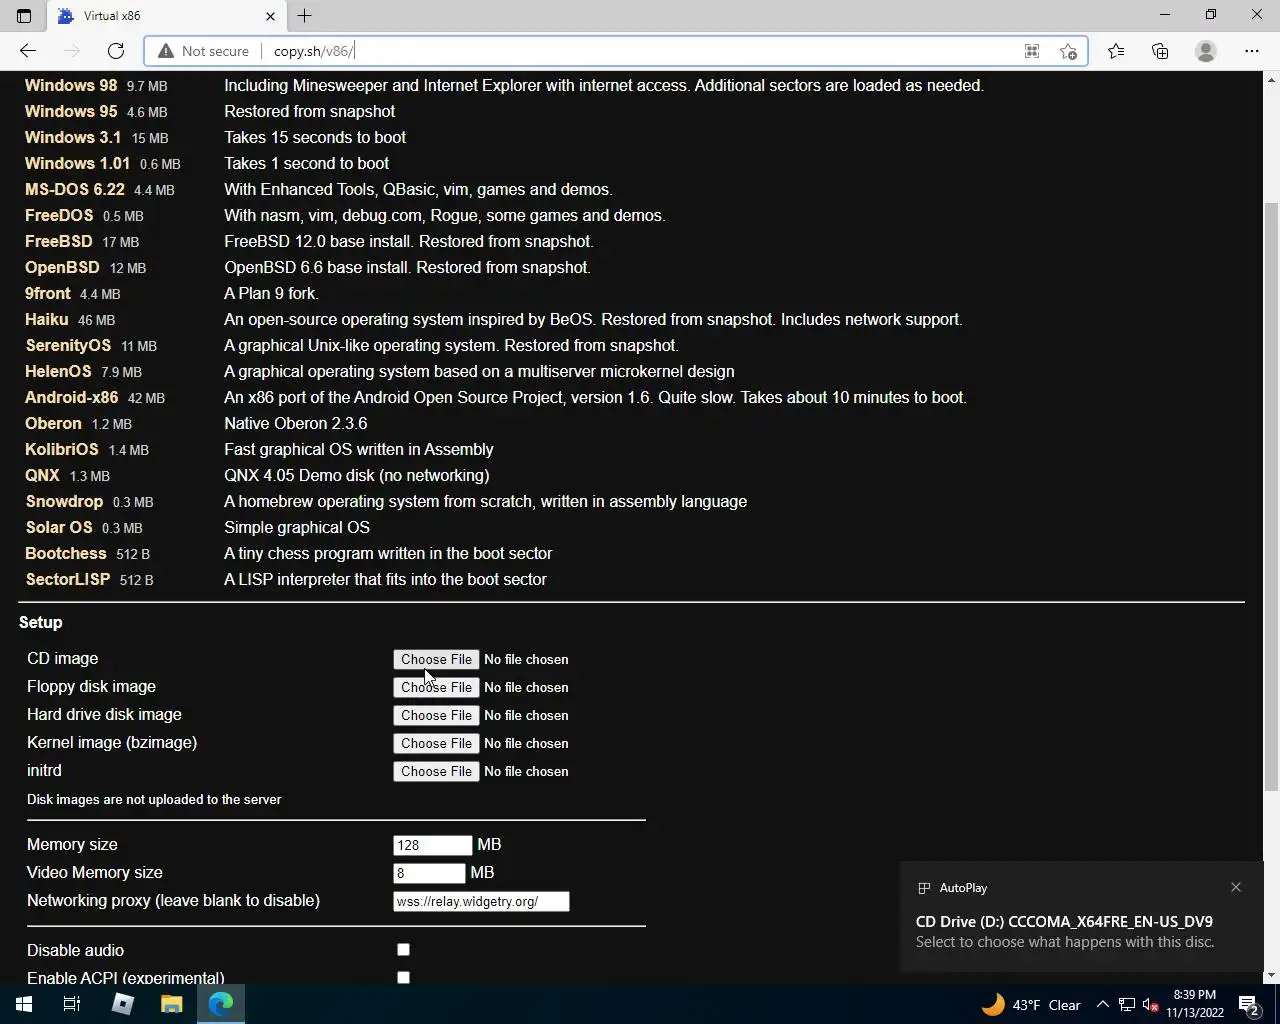This screenshot has height=1024, width=1280.
Task: Launch Windows 1.01
Action: 77,163
